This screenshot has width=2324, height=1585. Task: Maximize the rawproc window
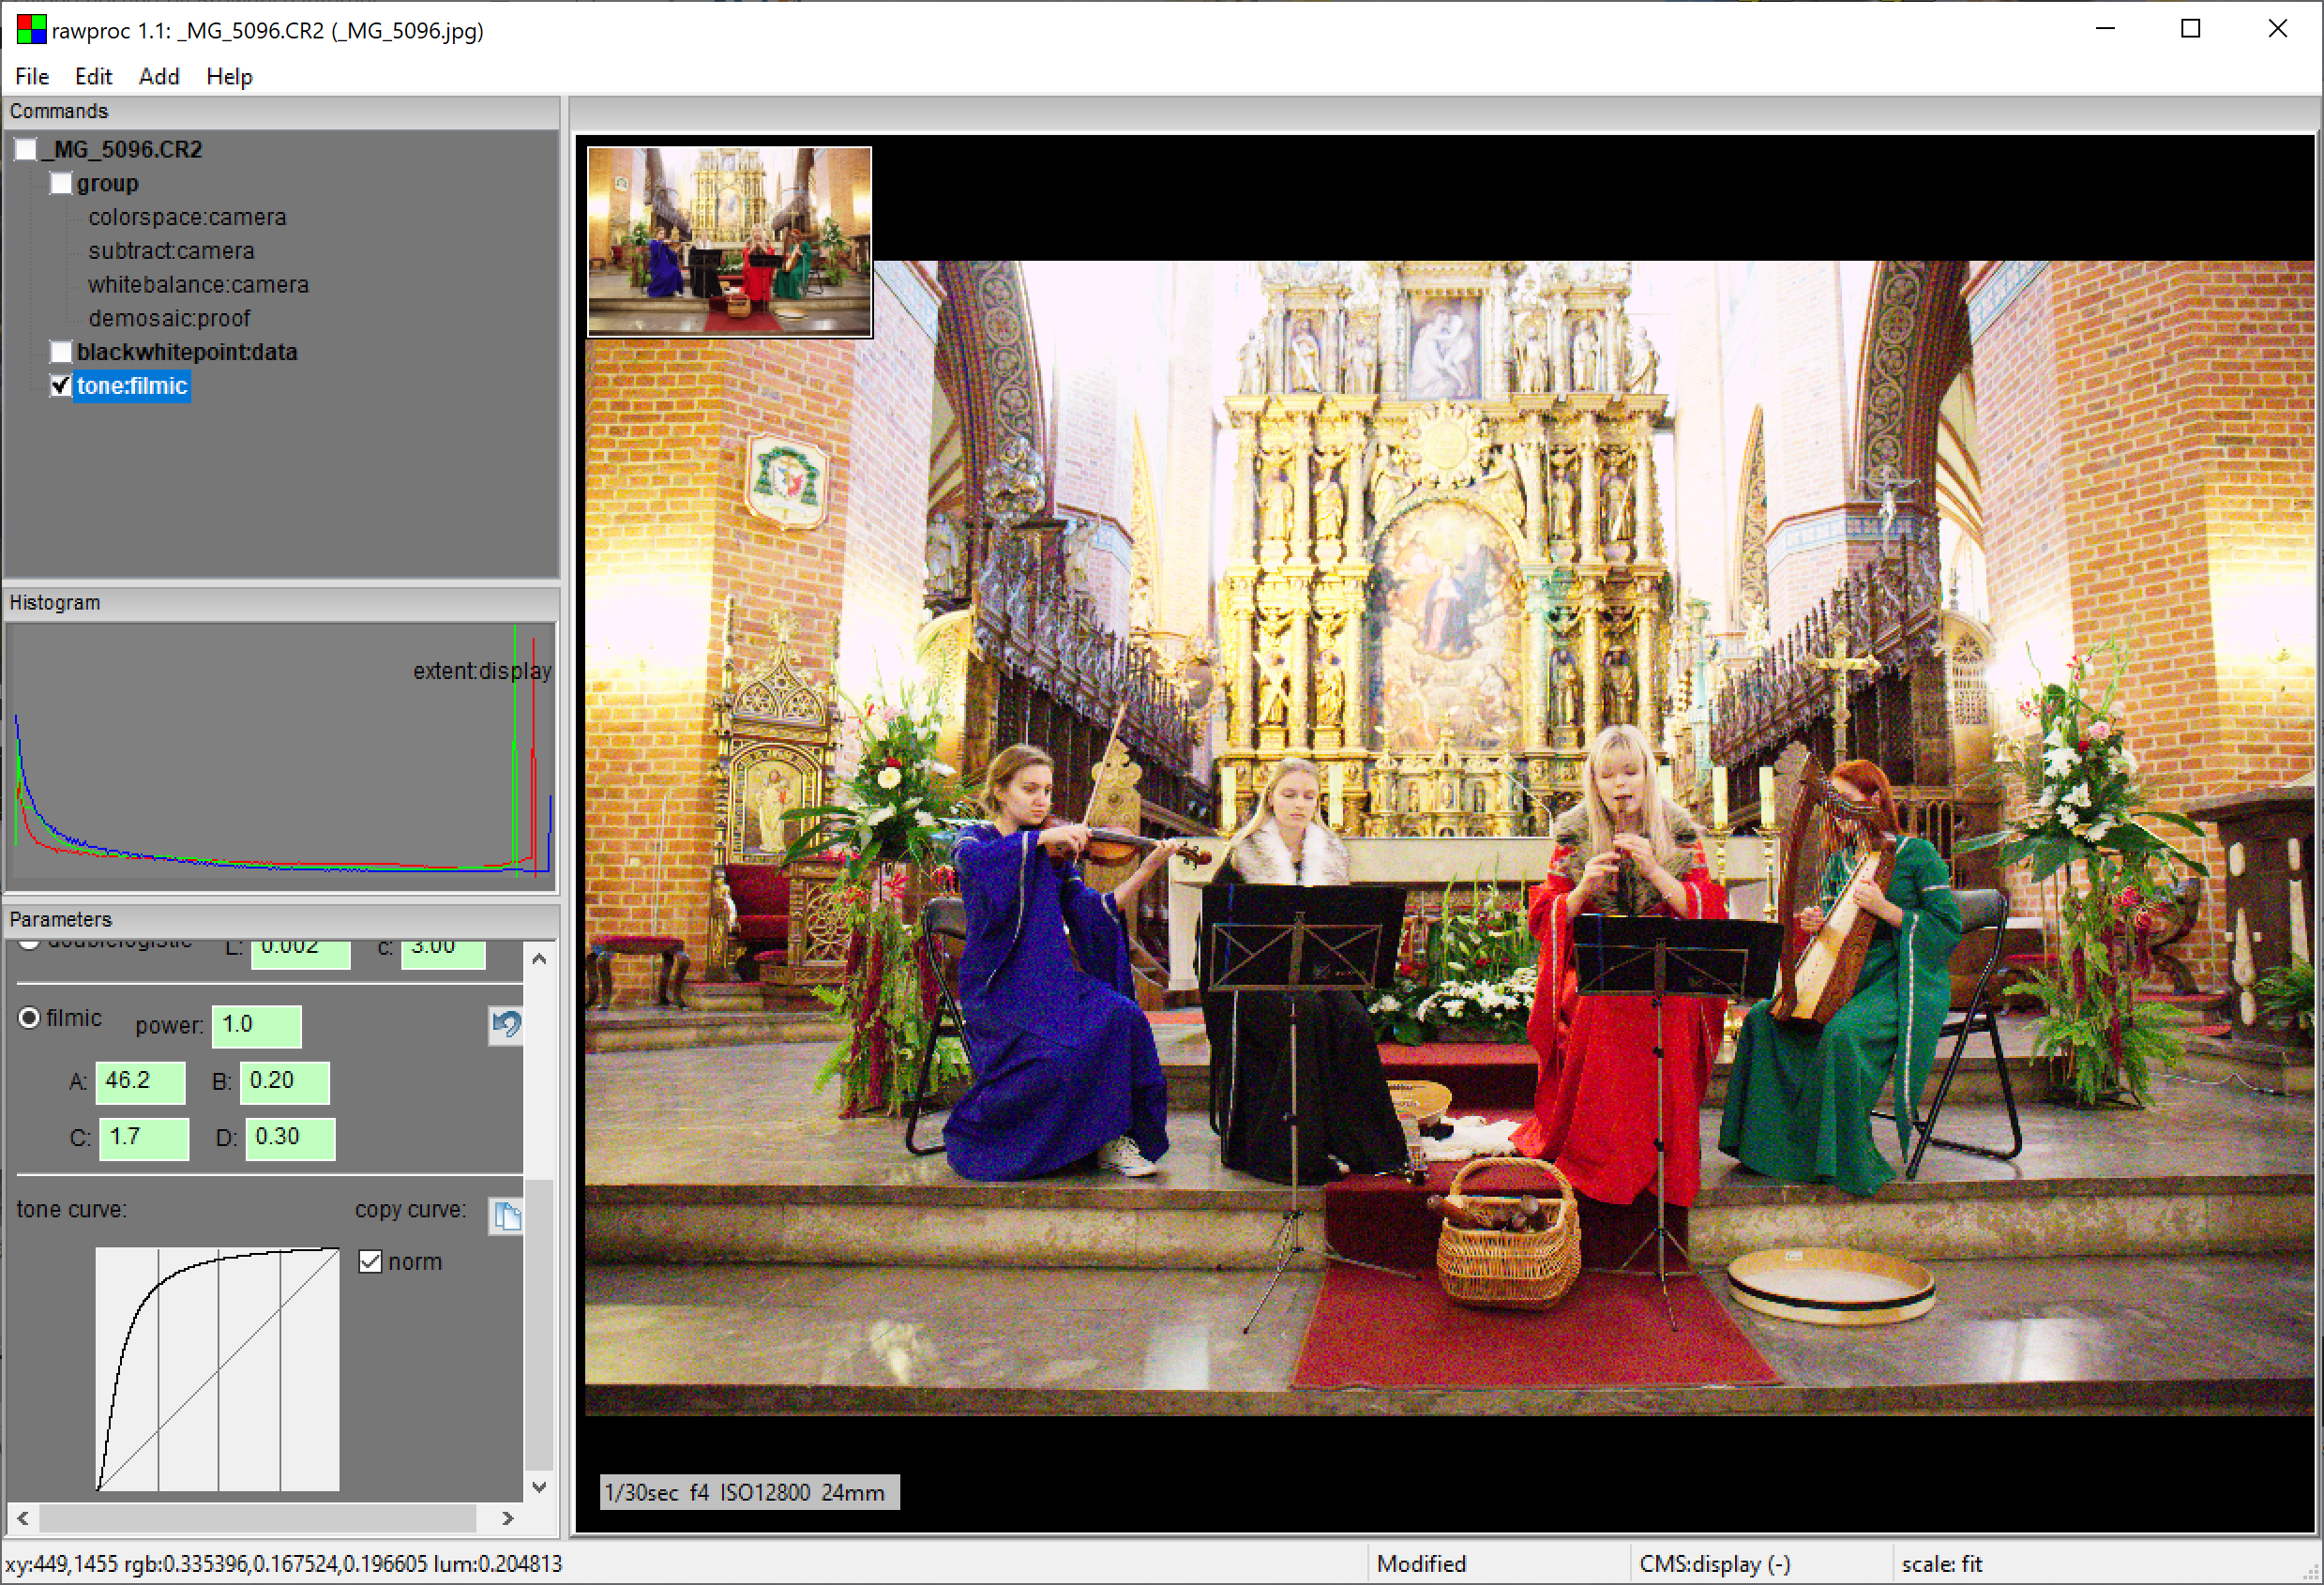point(2190,29)
